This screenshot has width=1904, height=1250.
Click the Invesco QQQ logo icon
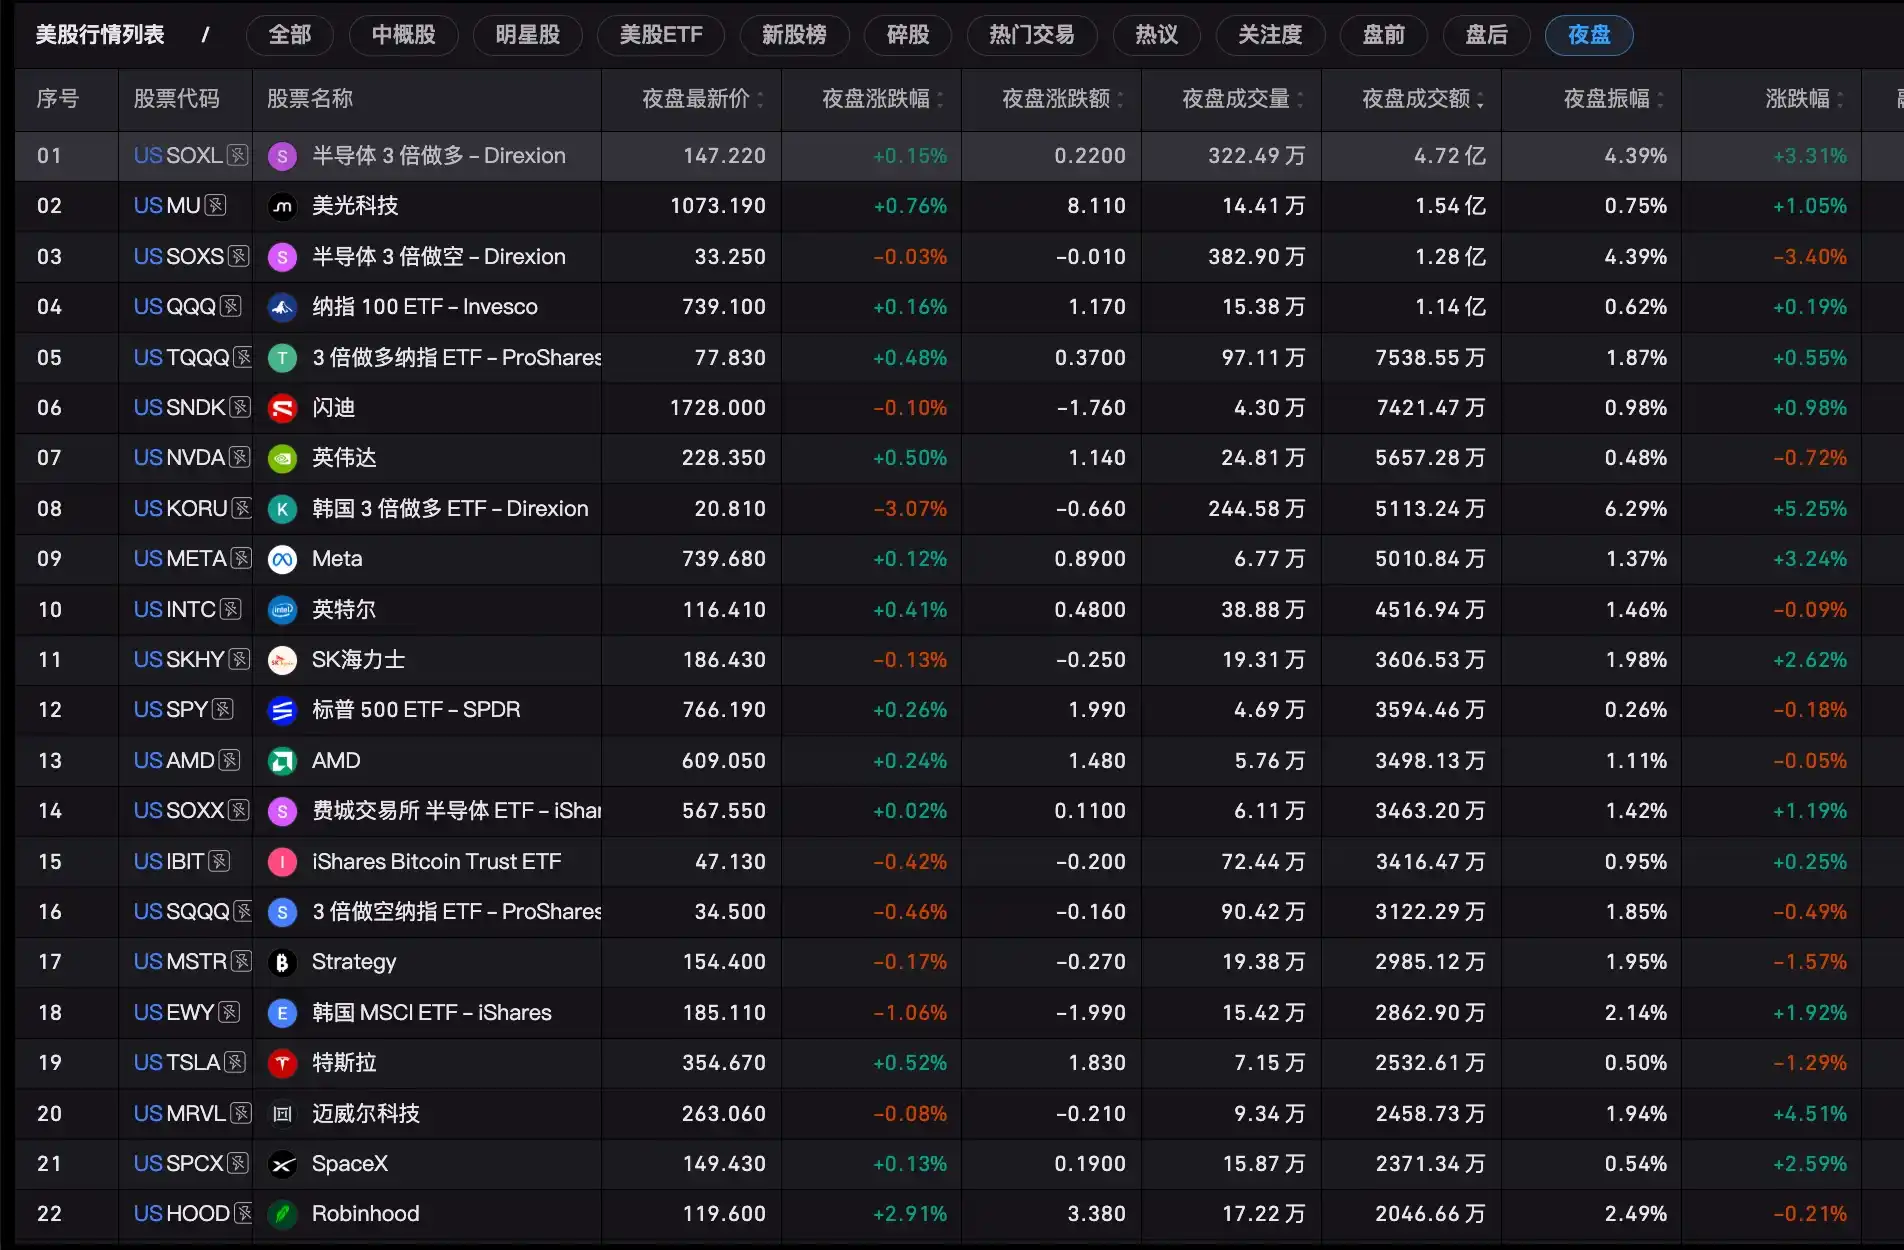(x=283, y=307)
